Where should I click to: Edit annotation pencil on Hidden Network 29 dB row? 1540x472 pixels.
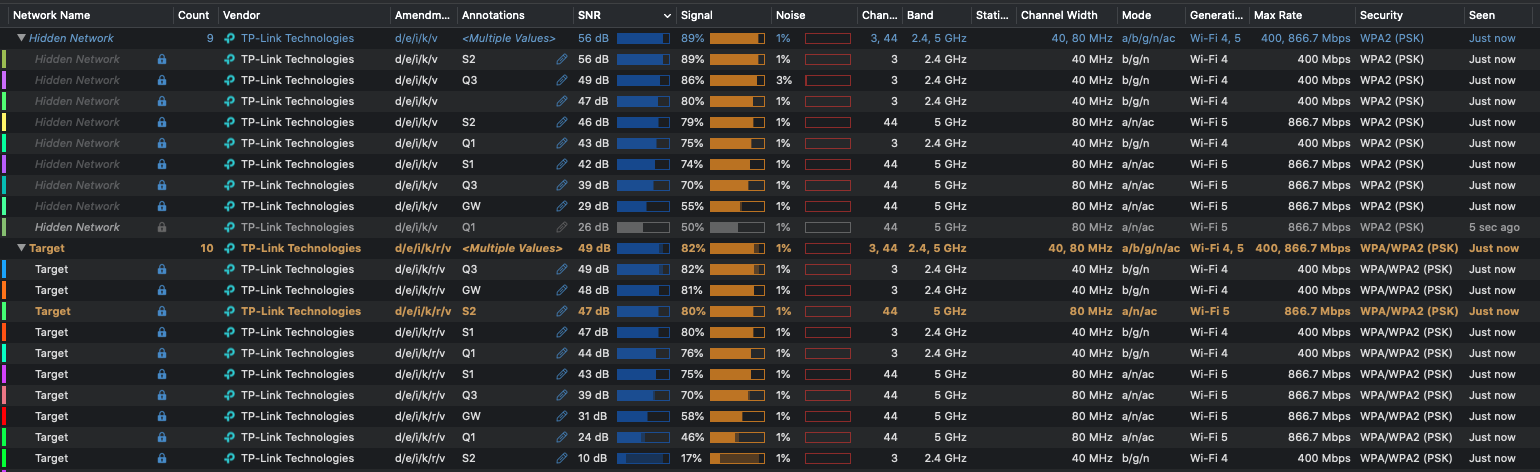point(562,206)
